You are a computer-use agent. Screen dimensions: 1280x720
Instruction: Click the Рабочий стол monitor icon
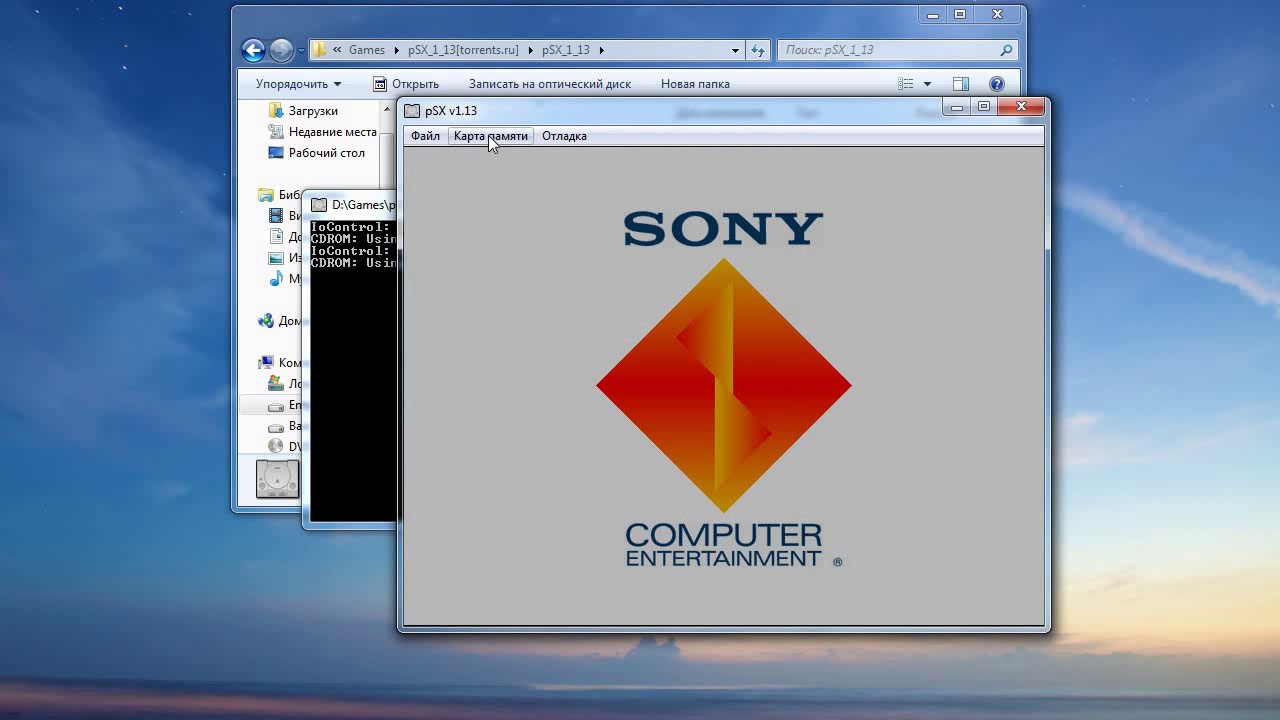(277, 153)
